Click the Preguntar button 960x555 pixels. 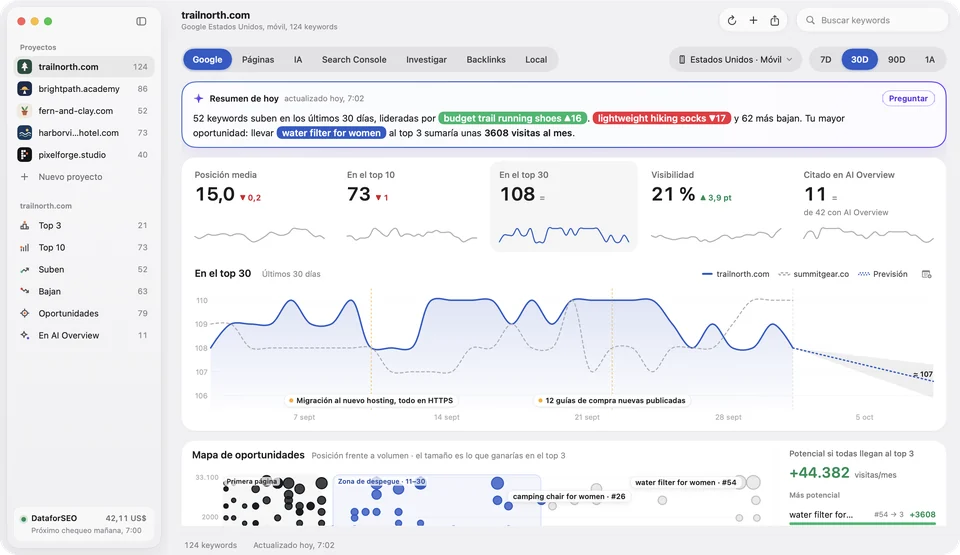[908, 99]
